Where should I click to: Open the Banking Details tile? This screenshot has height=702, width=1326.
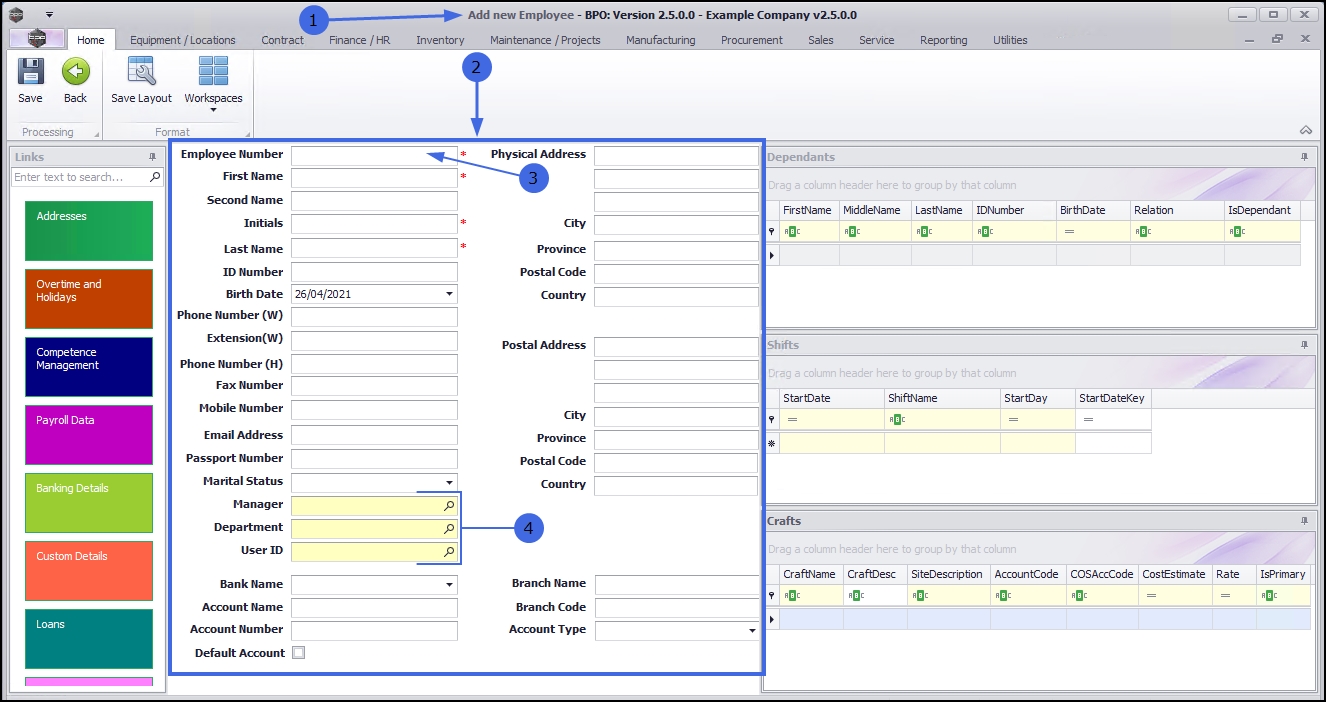coord(89,503)
